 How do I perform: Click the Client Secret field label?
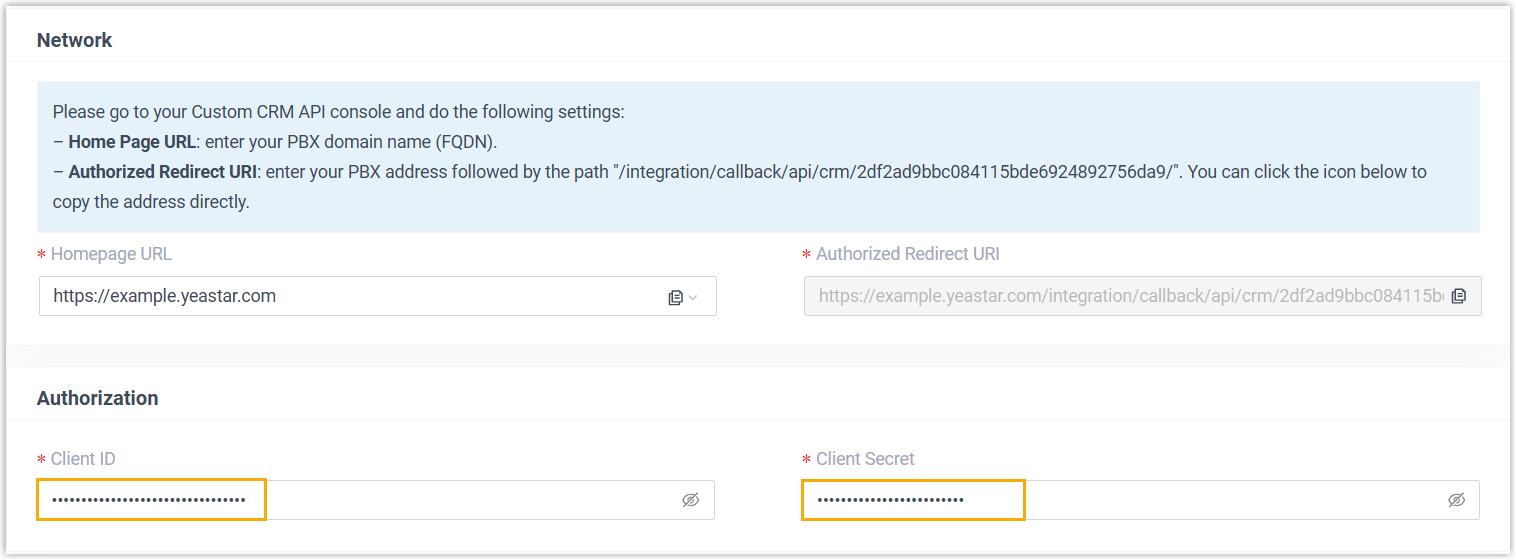865,459
